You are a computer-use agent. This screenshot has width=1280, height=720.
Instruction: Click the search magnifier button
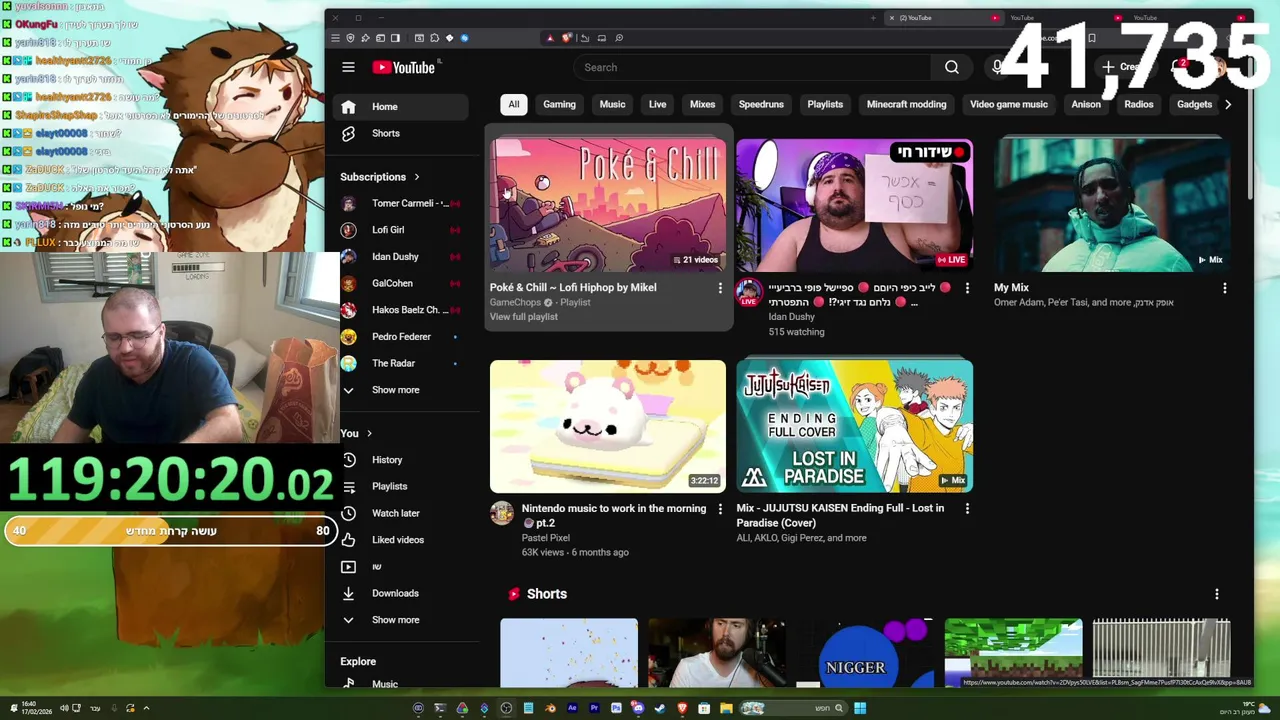coord(952,67)
